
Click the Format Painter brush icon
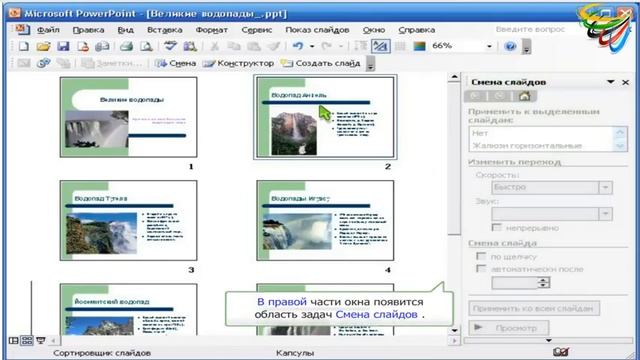click(273, 46)
